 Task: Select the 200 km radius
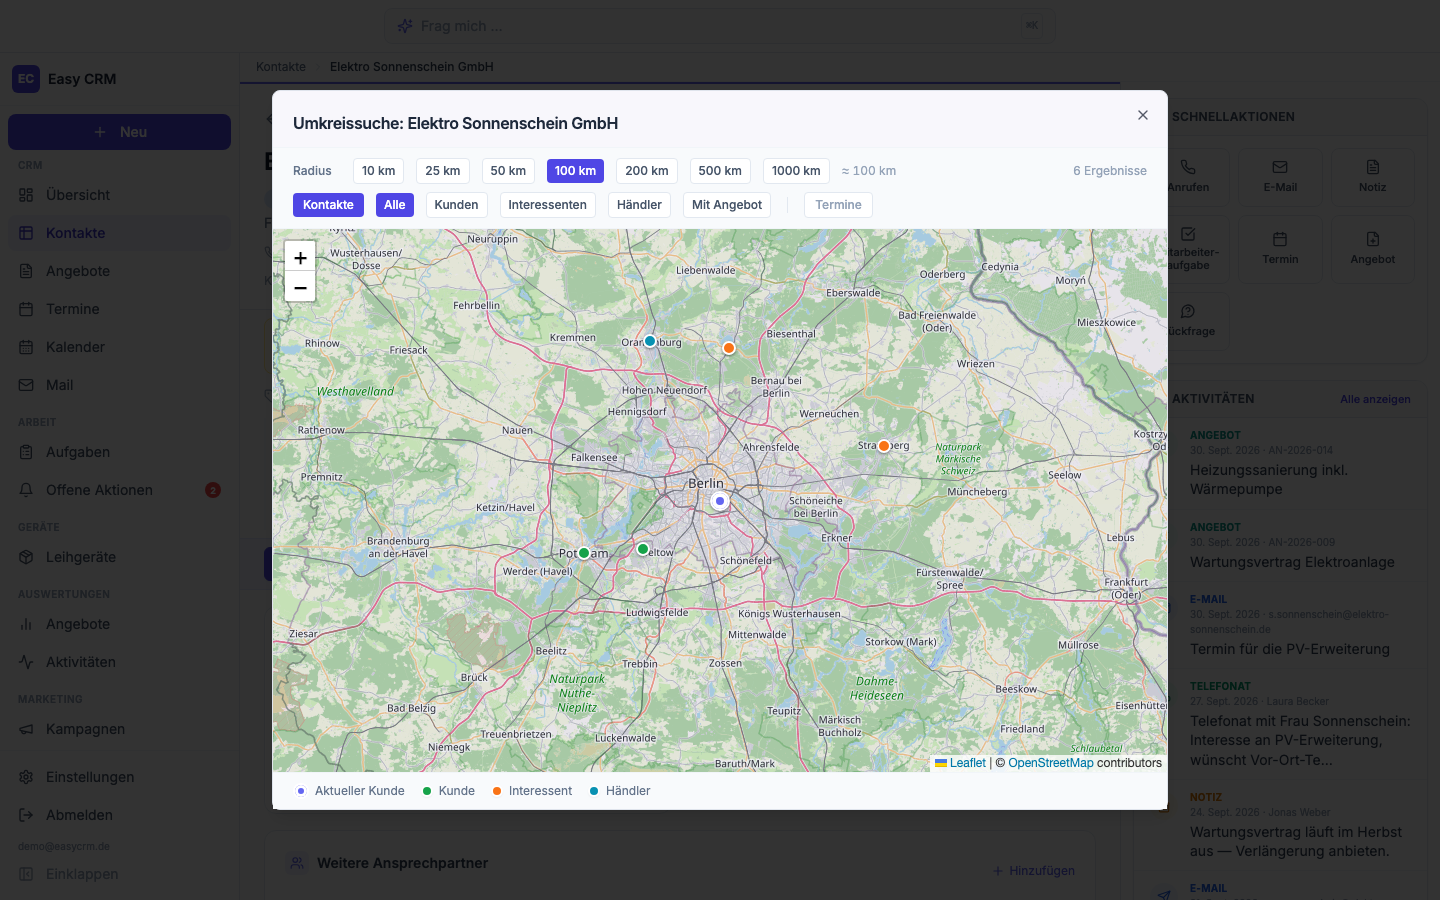click(x=647, y=171)
